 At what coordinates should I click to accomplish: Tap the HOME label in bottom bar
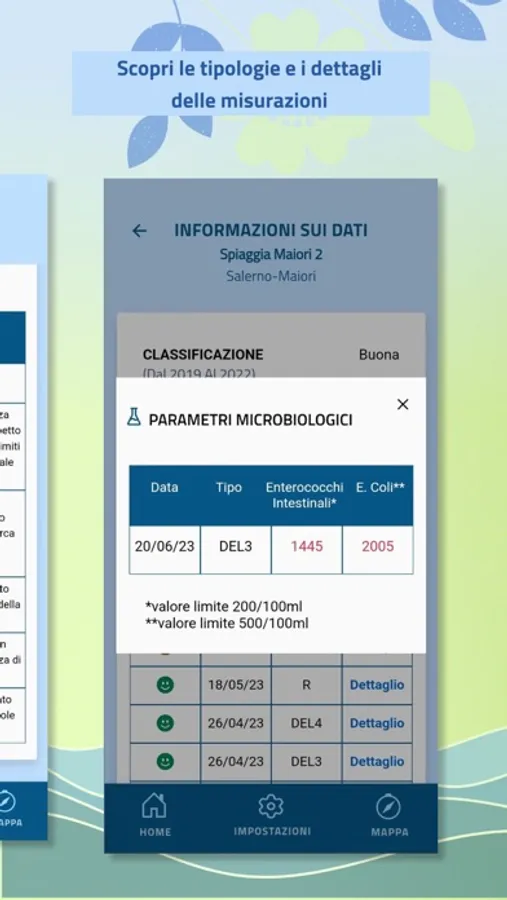click(x=155, y=832)
